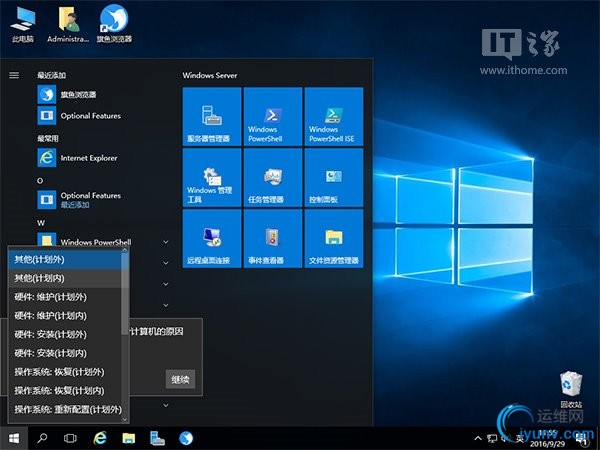Open Server Manager from the taskbar
The height and width of the screenshot is (450, 600).
click(157, 438)
